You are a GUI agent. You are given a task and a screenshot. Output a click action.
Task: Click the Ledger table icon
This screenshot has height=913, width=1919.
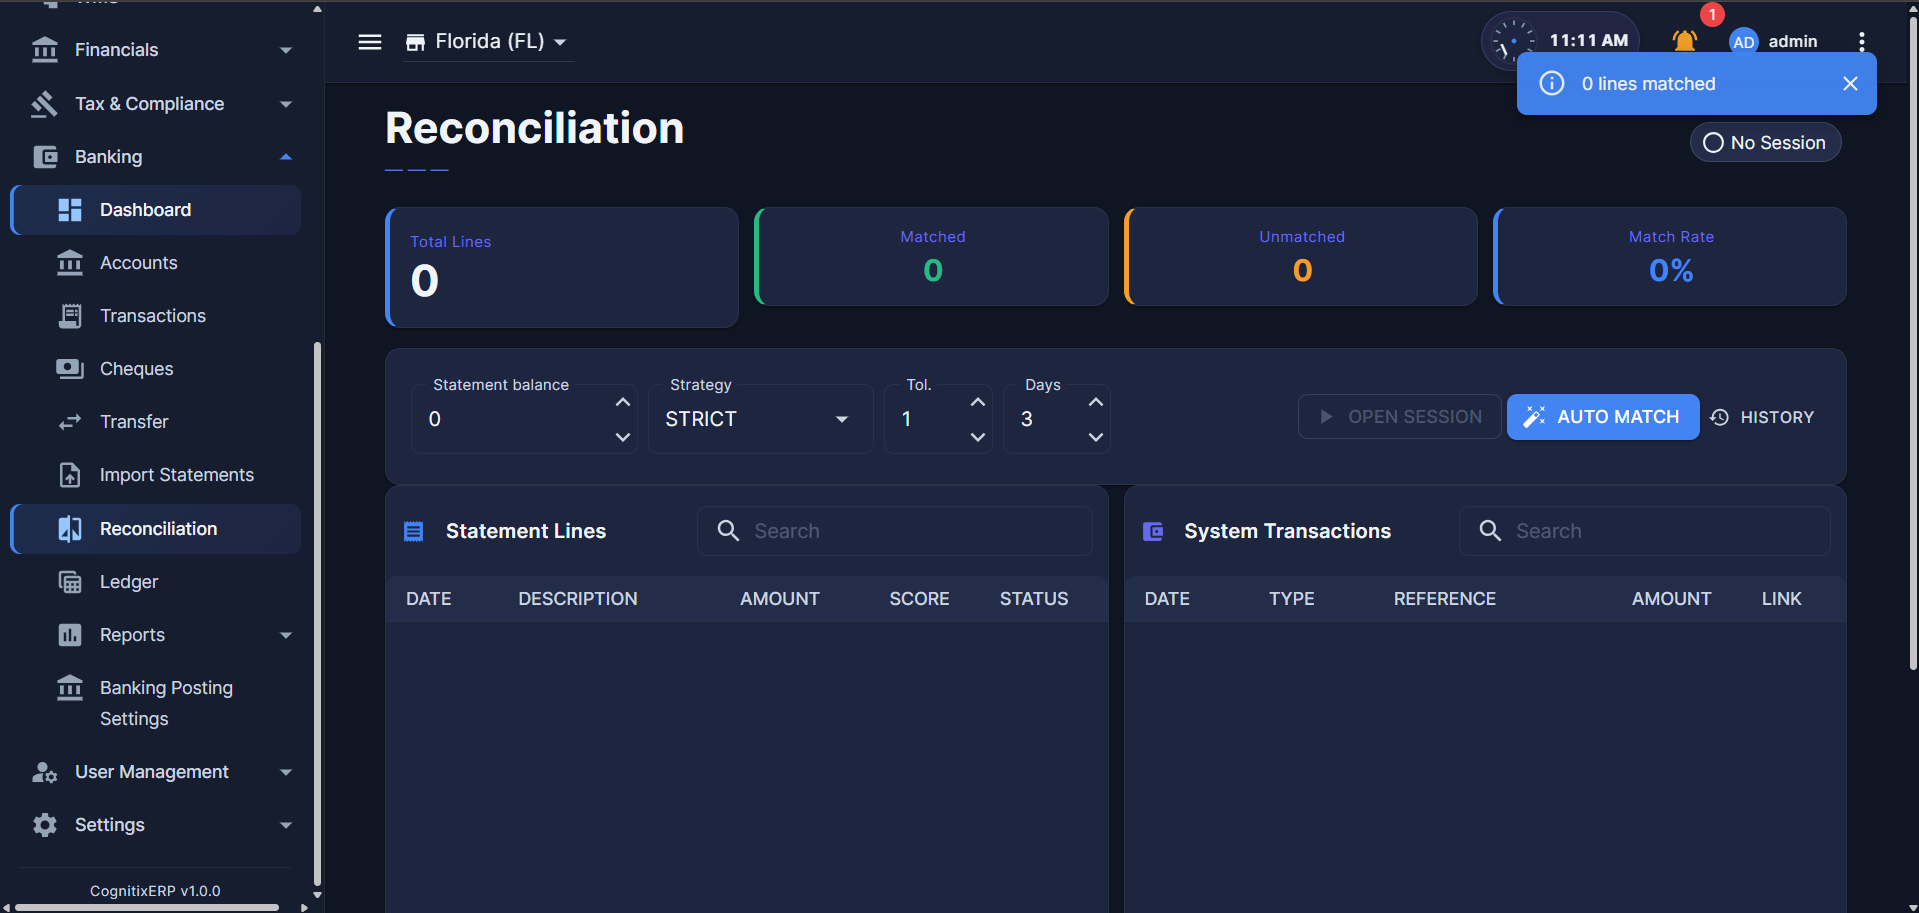point(70,582)
